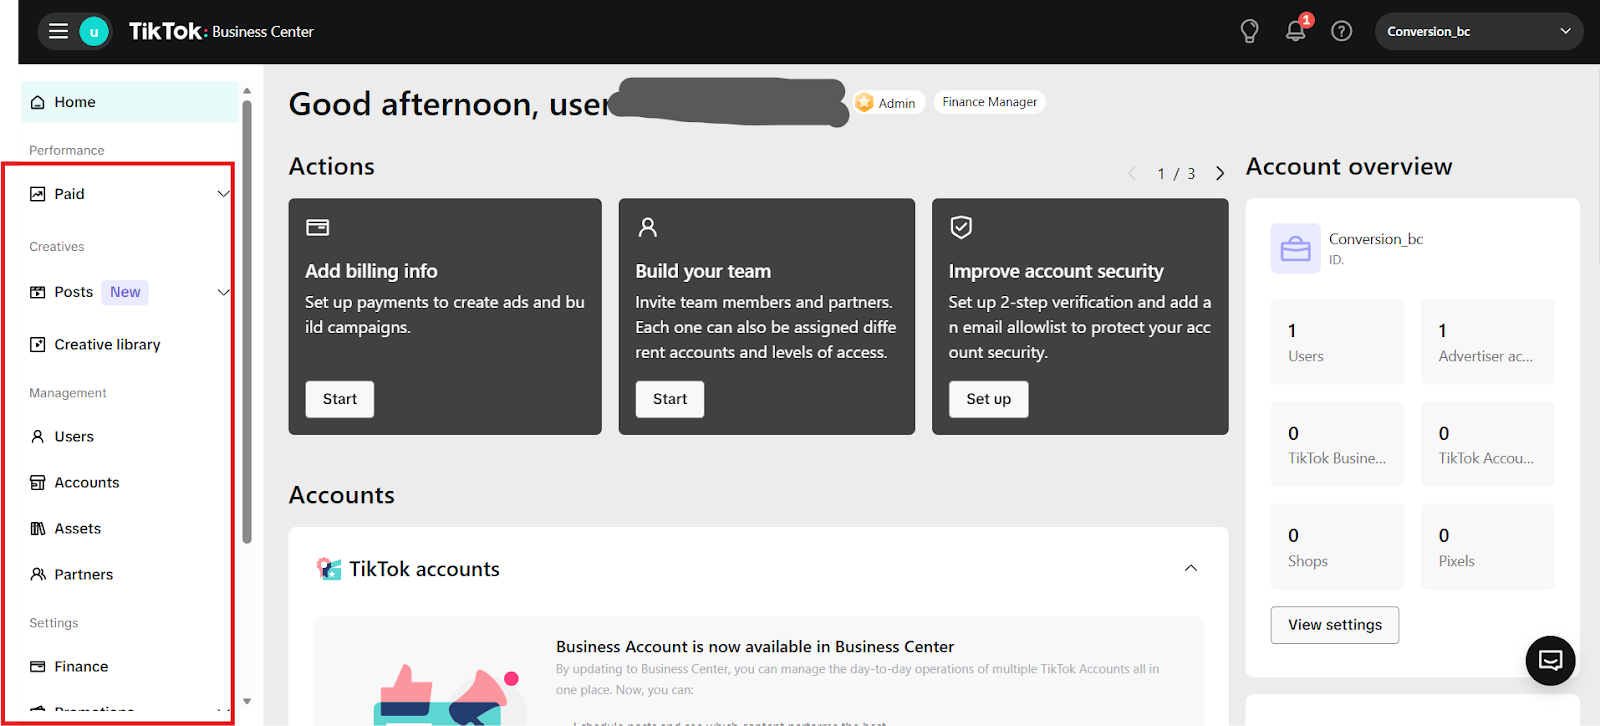
Task: Click the lightbulb tips icon
Action: click(x=1249, y=31)
